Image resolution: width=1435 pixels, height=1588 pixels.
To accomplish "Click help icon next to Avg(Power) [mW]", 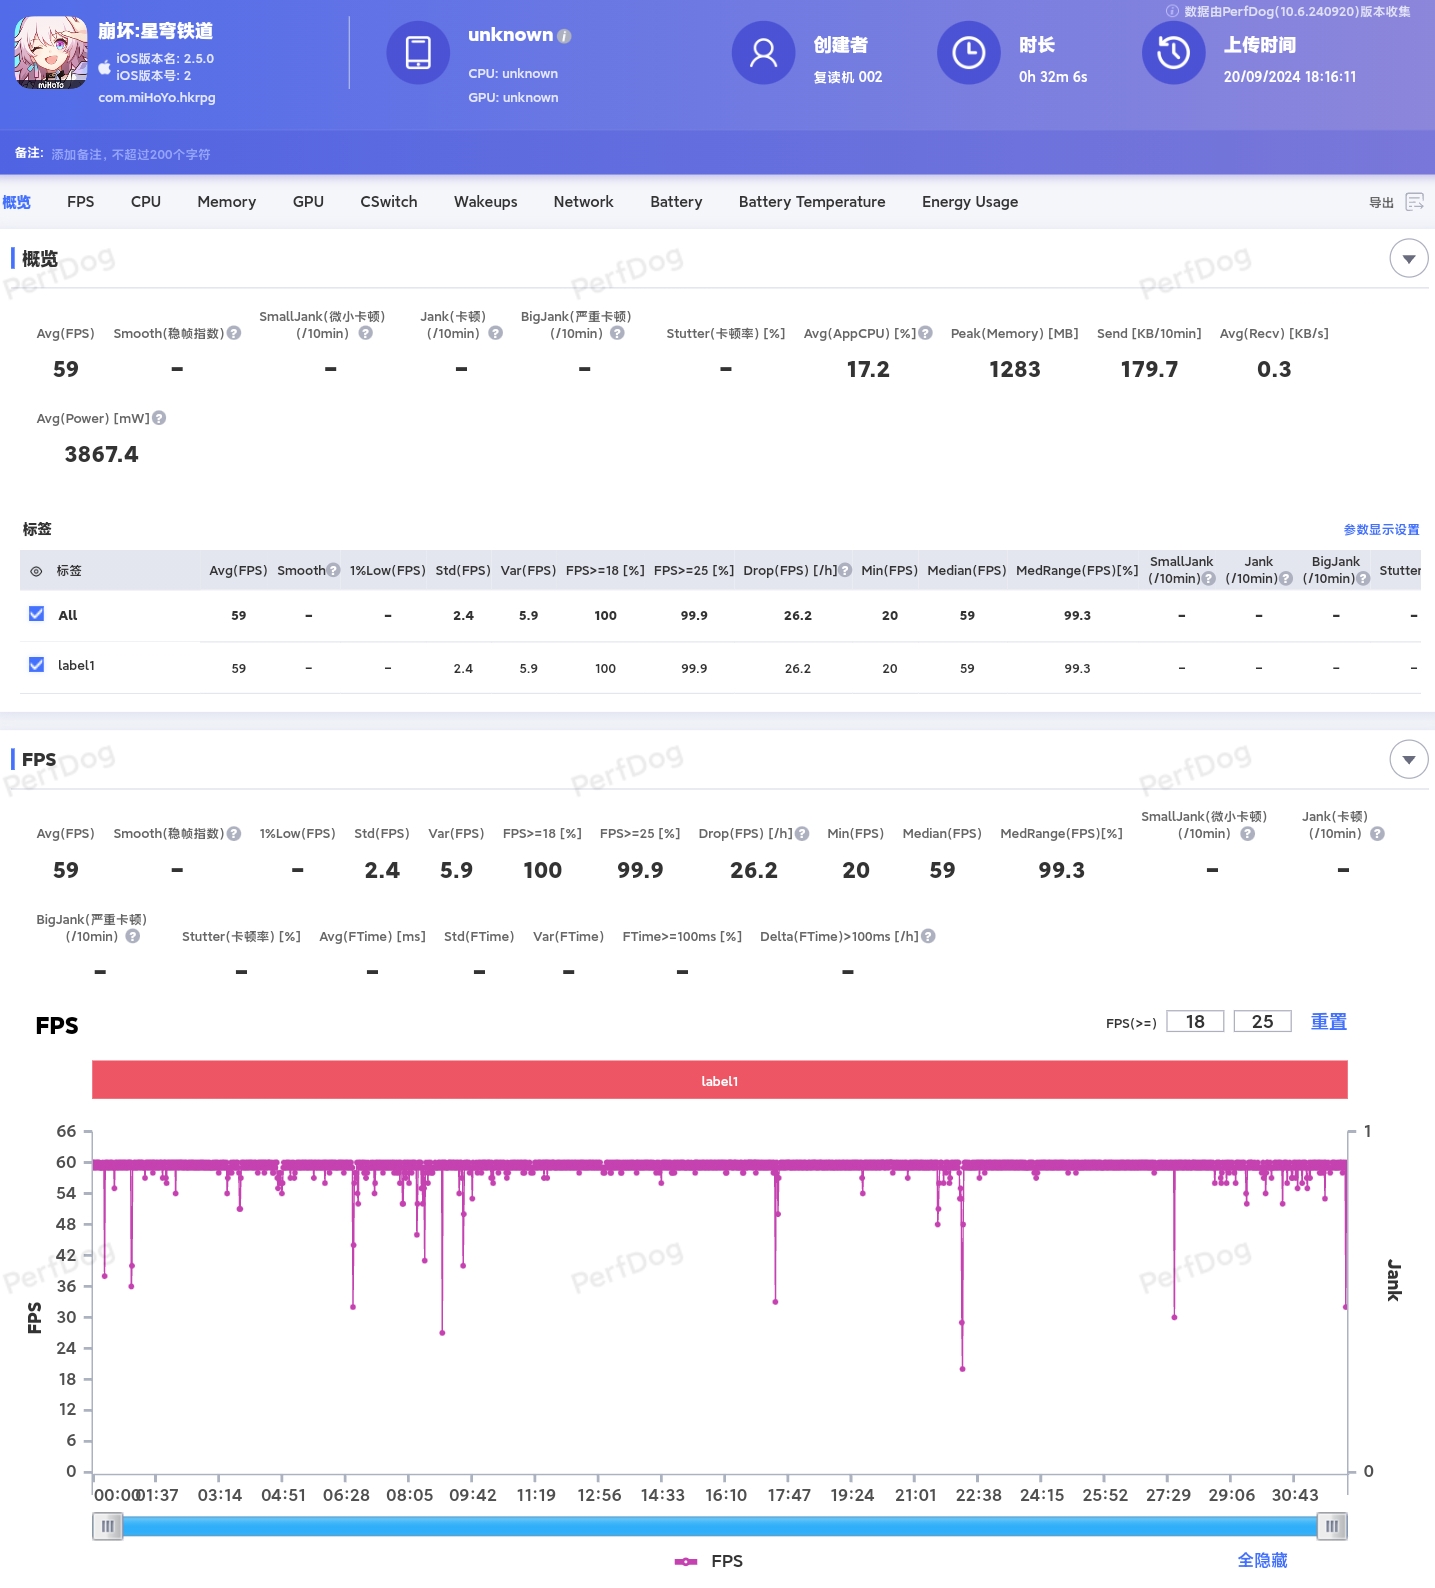I will pyautogui.click(x=159, y=418).
